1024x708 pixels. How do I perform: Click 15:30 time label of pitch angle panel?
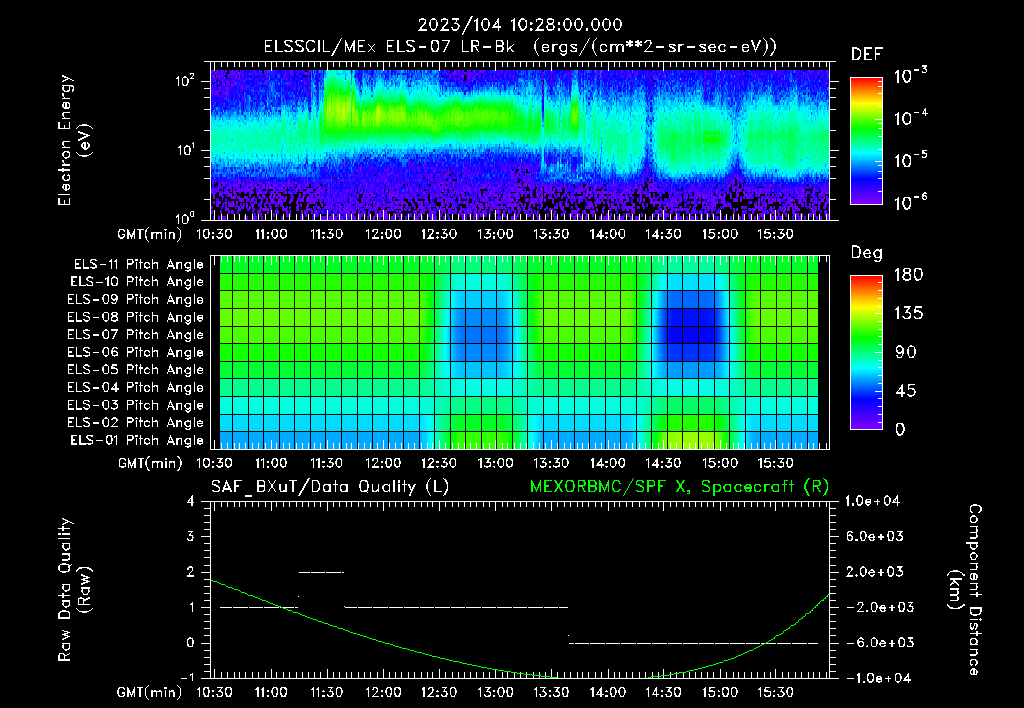(x=776, y=463)
